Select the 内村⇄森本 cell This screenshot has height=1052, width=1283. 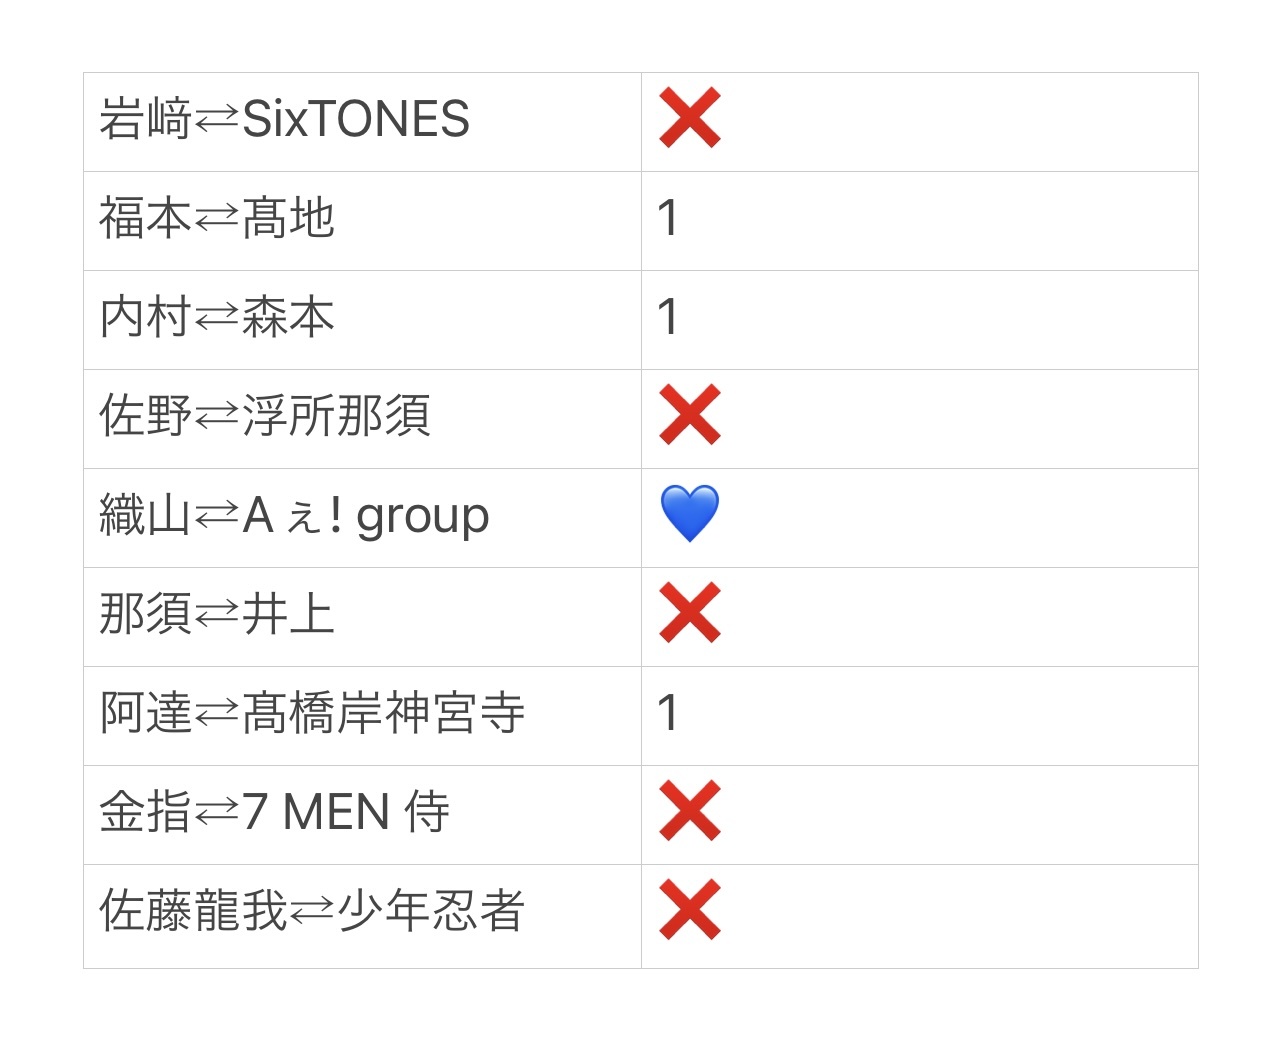[362, 320]
